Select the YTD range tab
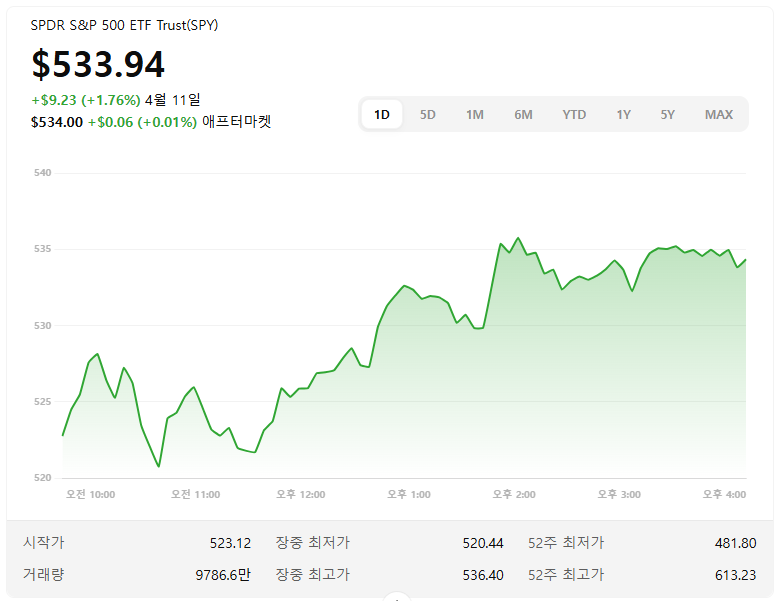The image size is (782, 601). (x=574, y=115)
